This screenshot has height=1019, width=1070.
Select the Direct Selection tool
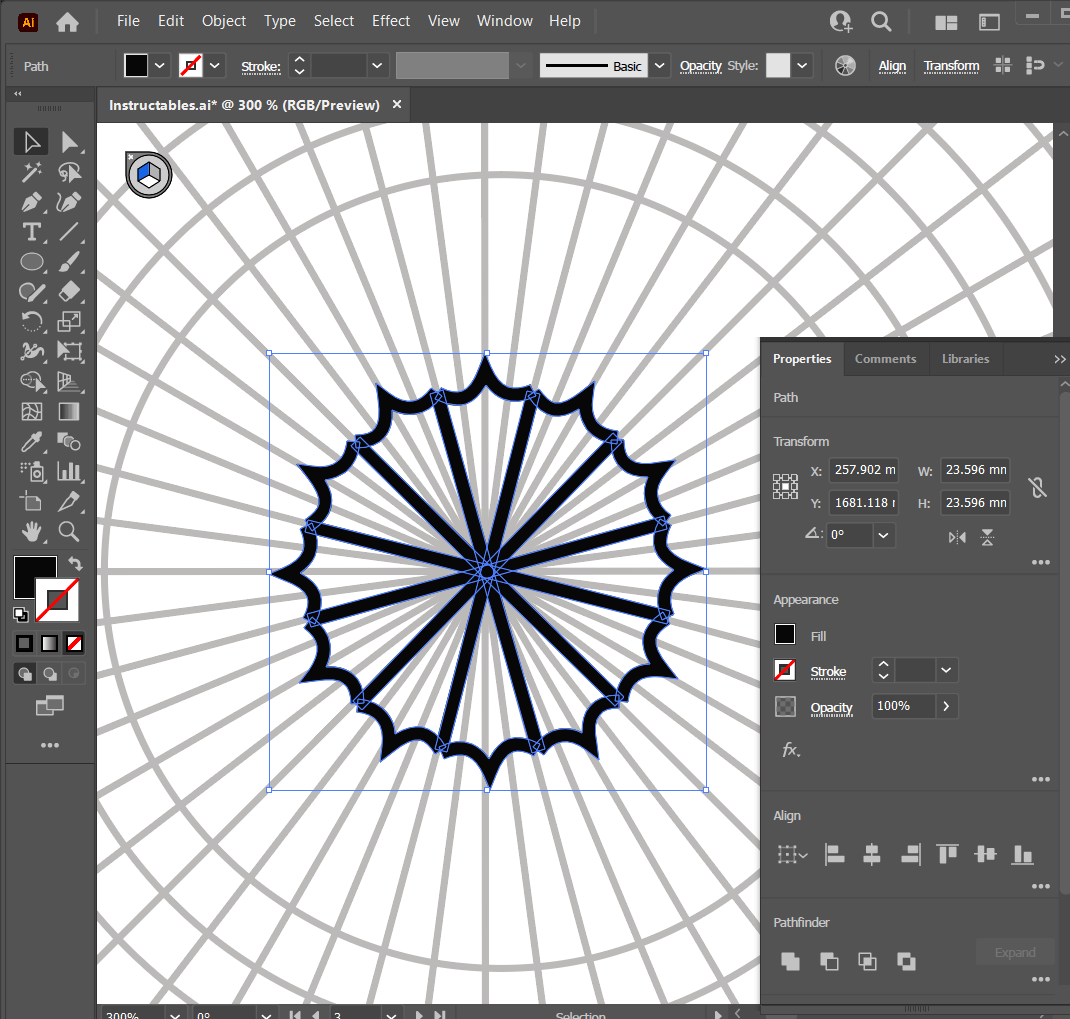pyautogui.click(x=69, y=142)
